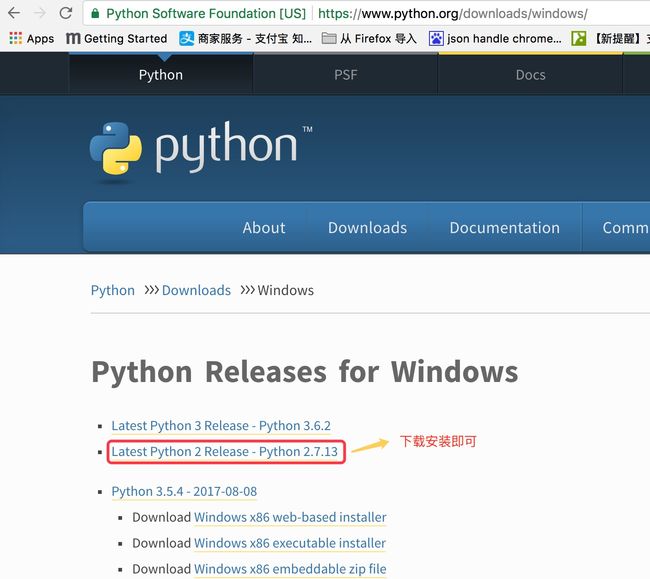
Task: Switch to the Docs top tab
Action: click(531, 75)
